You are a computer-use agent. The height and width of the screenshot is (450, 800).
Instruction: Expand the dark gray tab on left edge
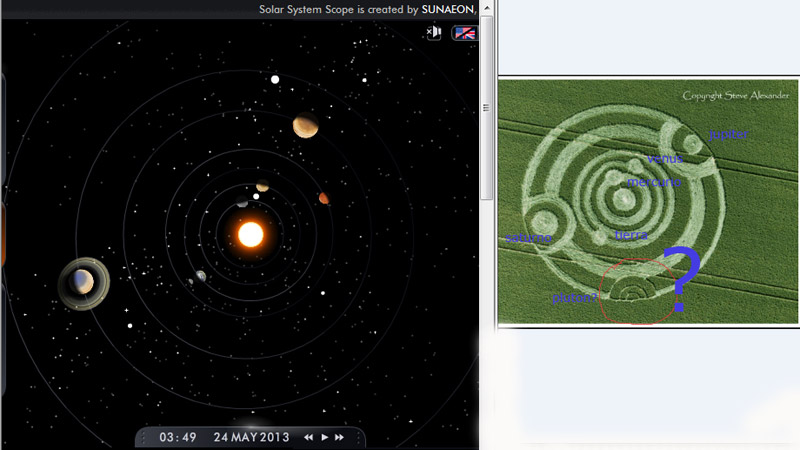[3, 130]
